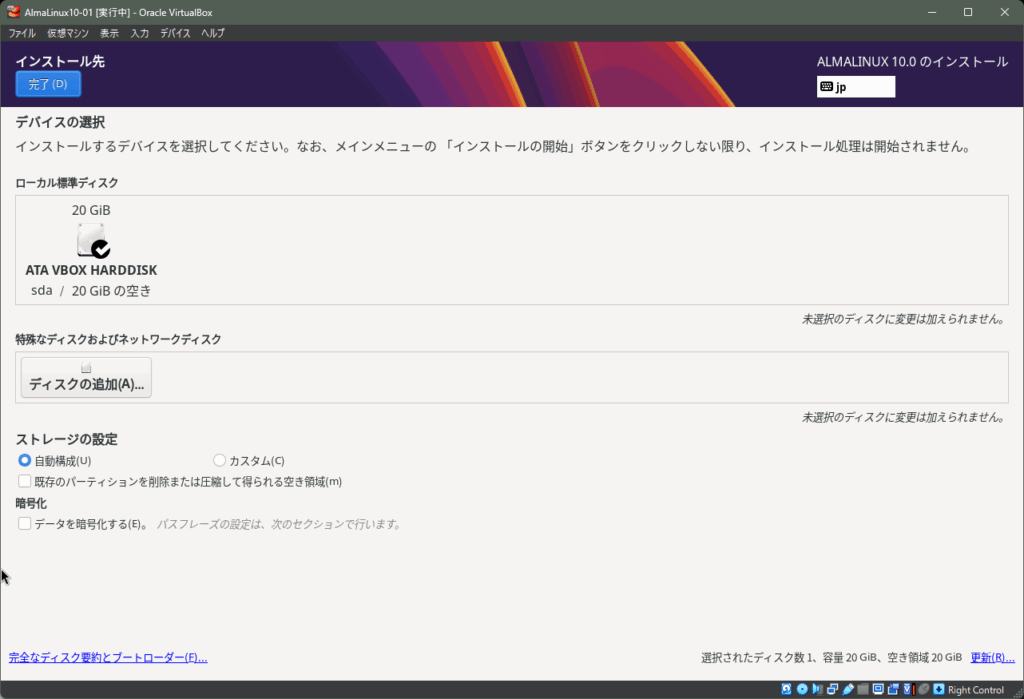Open the デバイス menu
Screen dimensions: 1024x699
(x=175, y=33)
